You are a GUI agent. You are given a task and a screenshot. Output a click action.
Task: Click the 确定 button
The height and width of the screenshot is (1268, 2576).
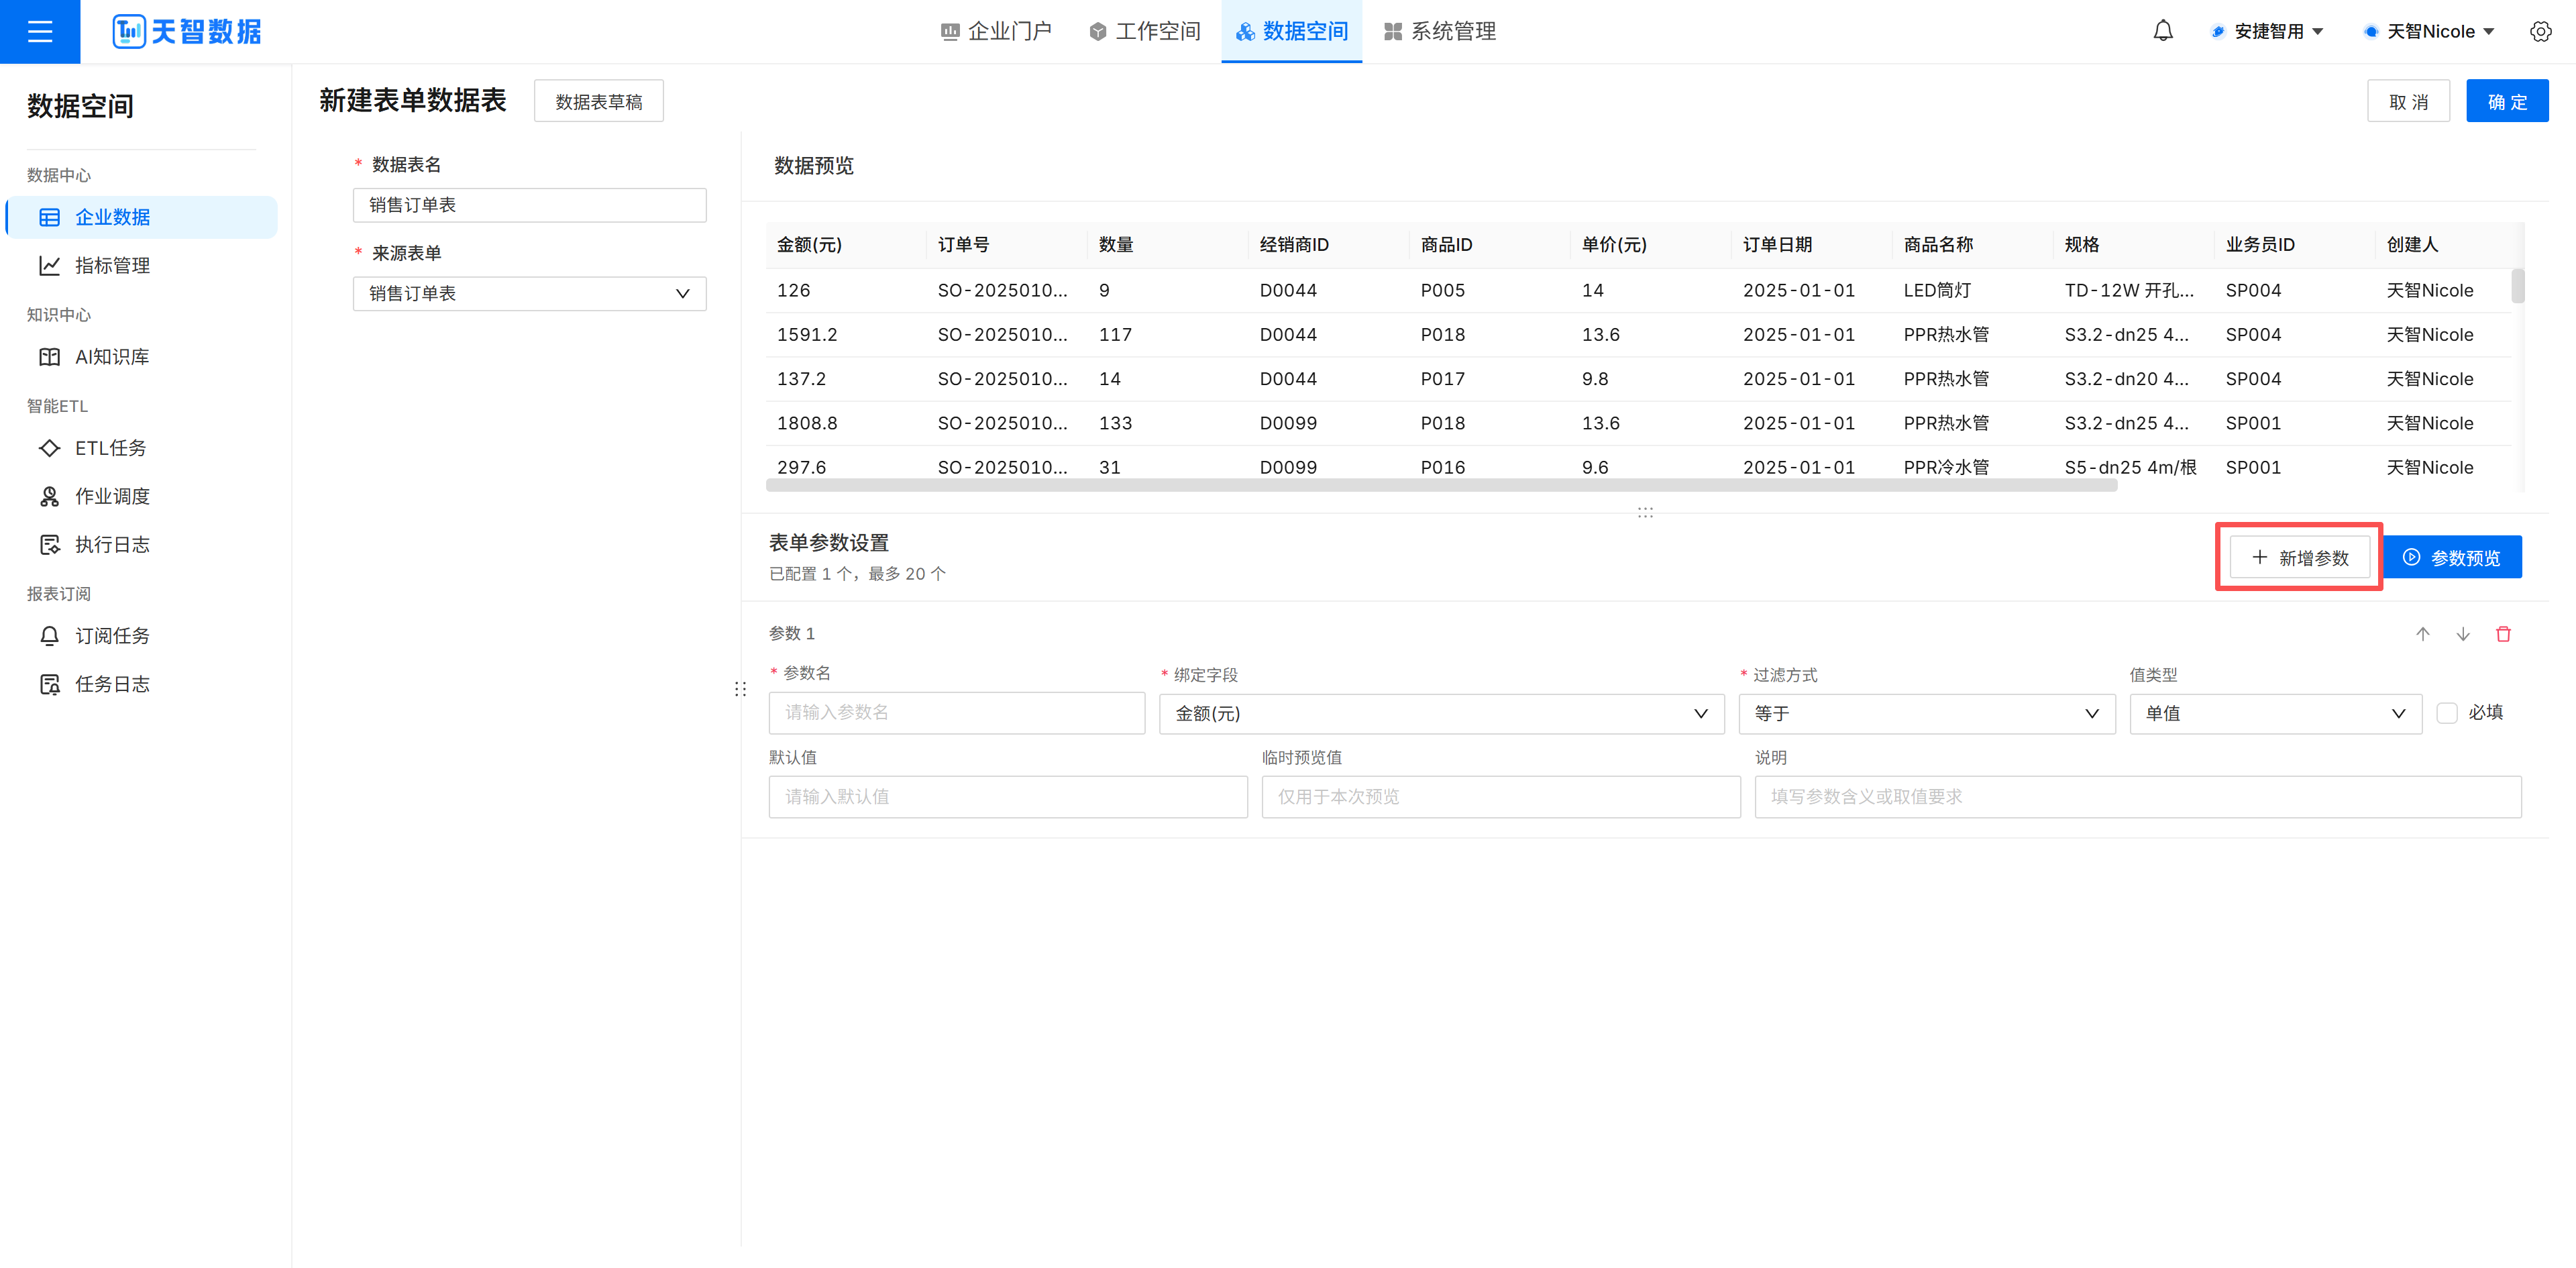pos(2507,101)
